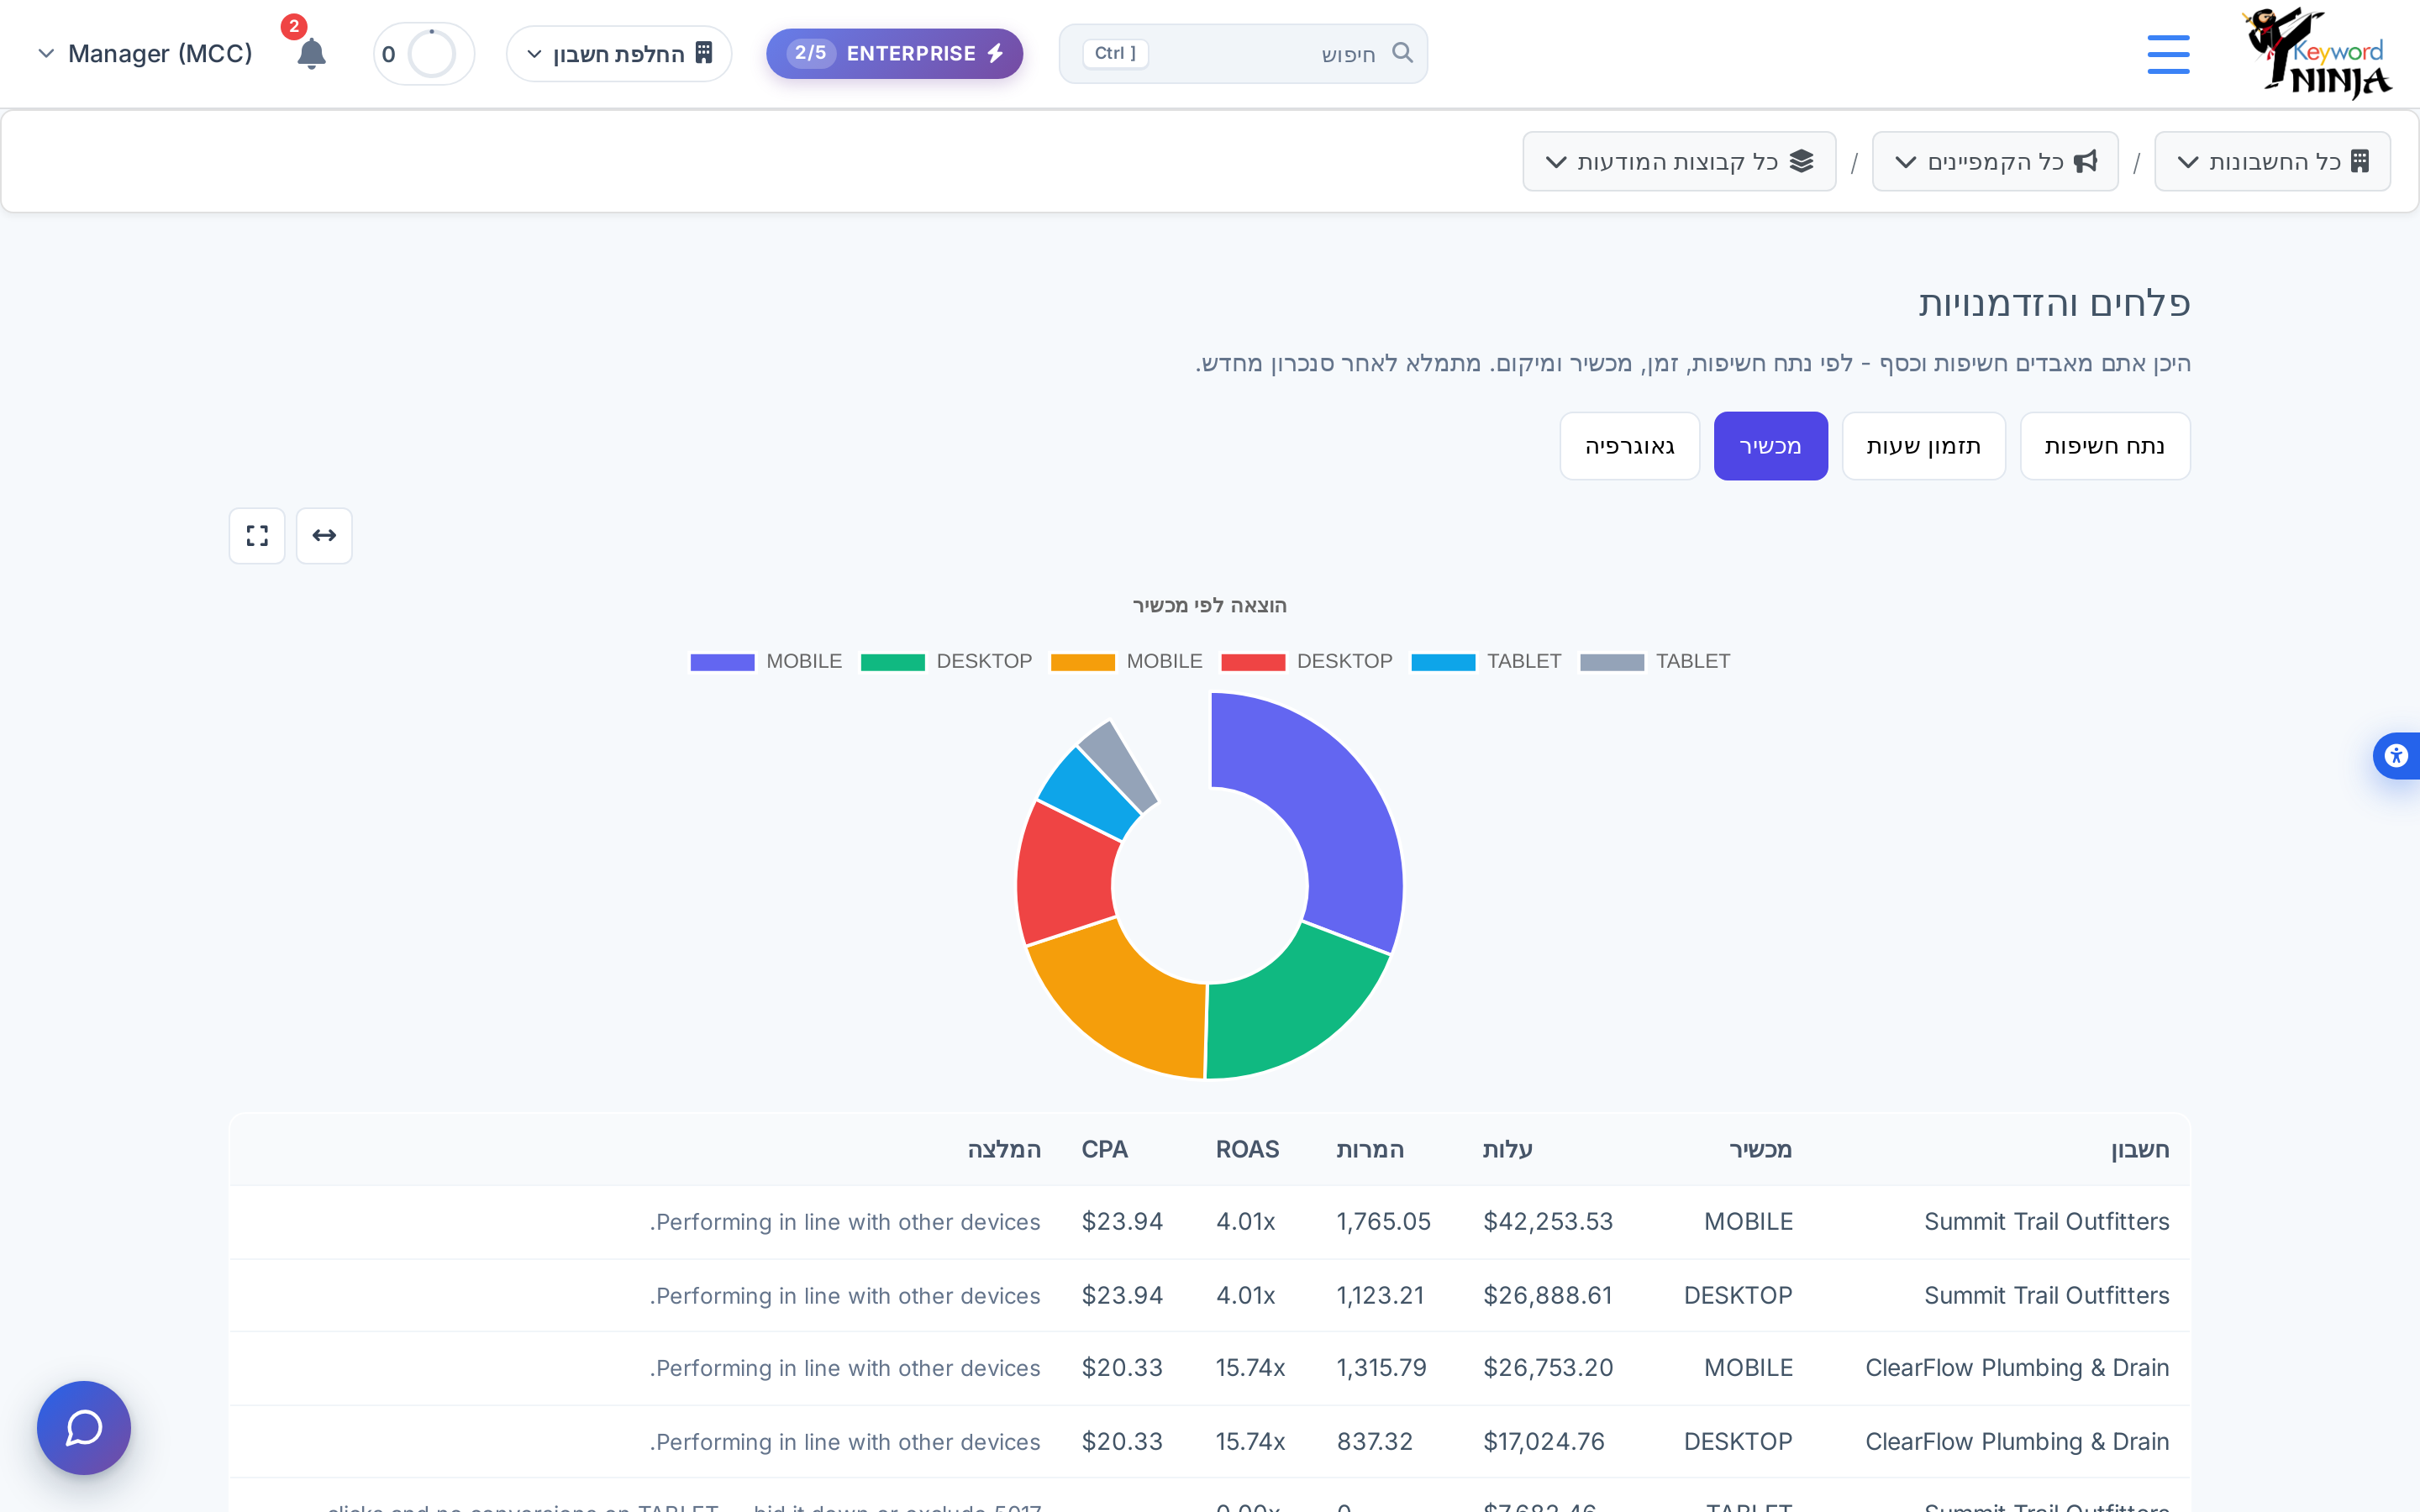Click the cost cell "$26,753.20"
The width and height of the screenshot is (2420, 1512).
[x=1548, y=1368]
